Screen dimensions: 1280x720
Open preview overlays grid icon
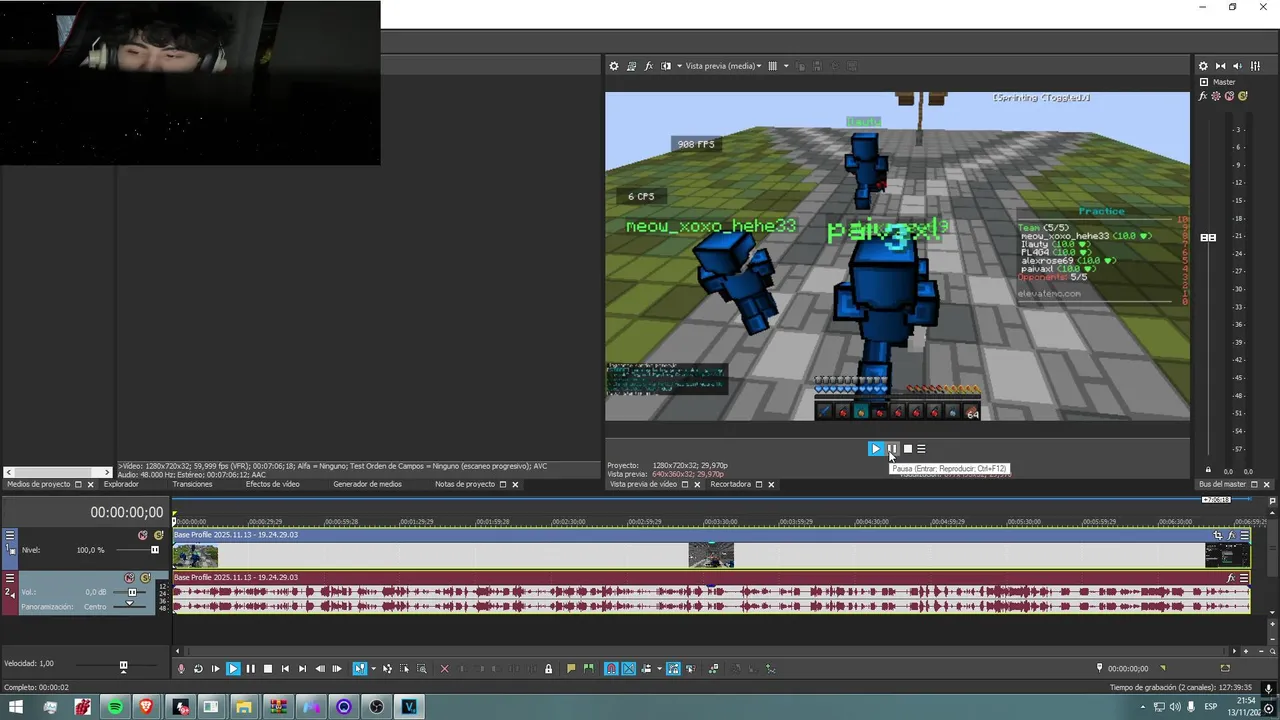click(772, 66)
